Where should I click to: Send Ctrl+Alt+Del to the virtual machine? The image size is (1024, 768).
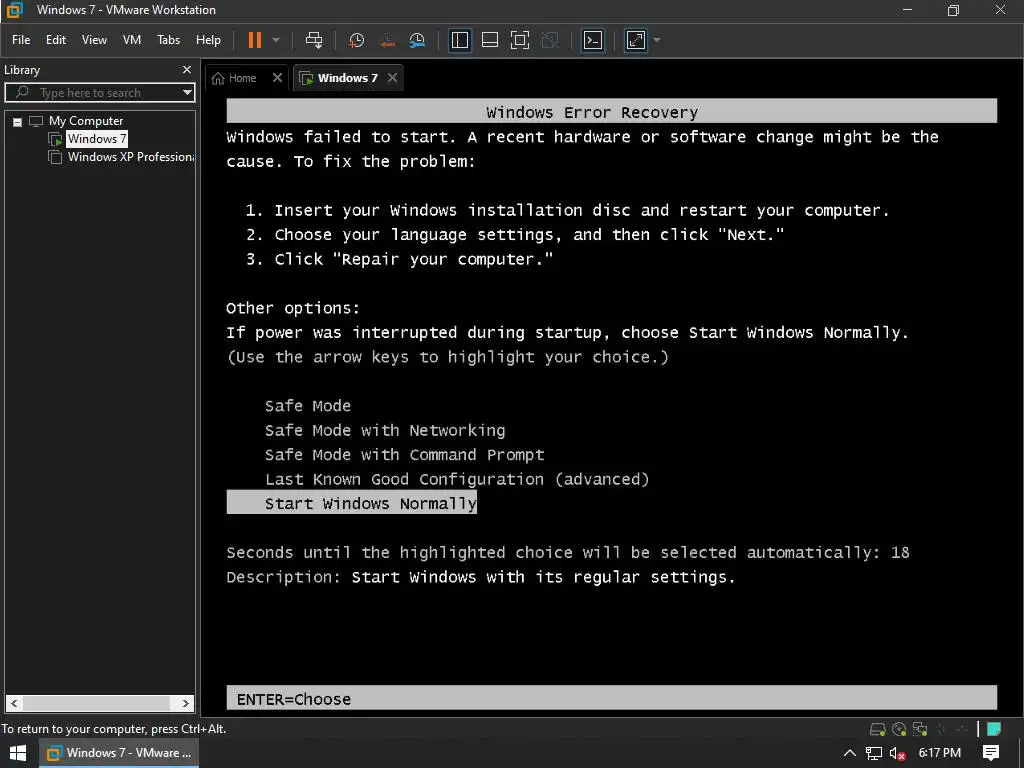click(x=314, y=40)
